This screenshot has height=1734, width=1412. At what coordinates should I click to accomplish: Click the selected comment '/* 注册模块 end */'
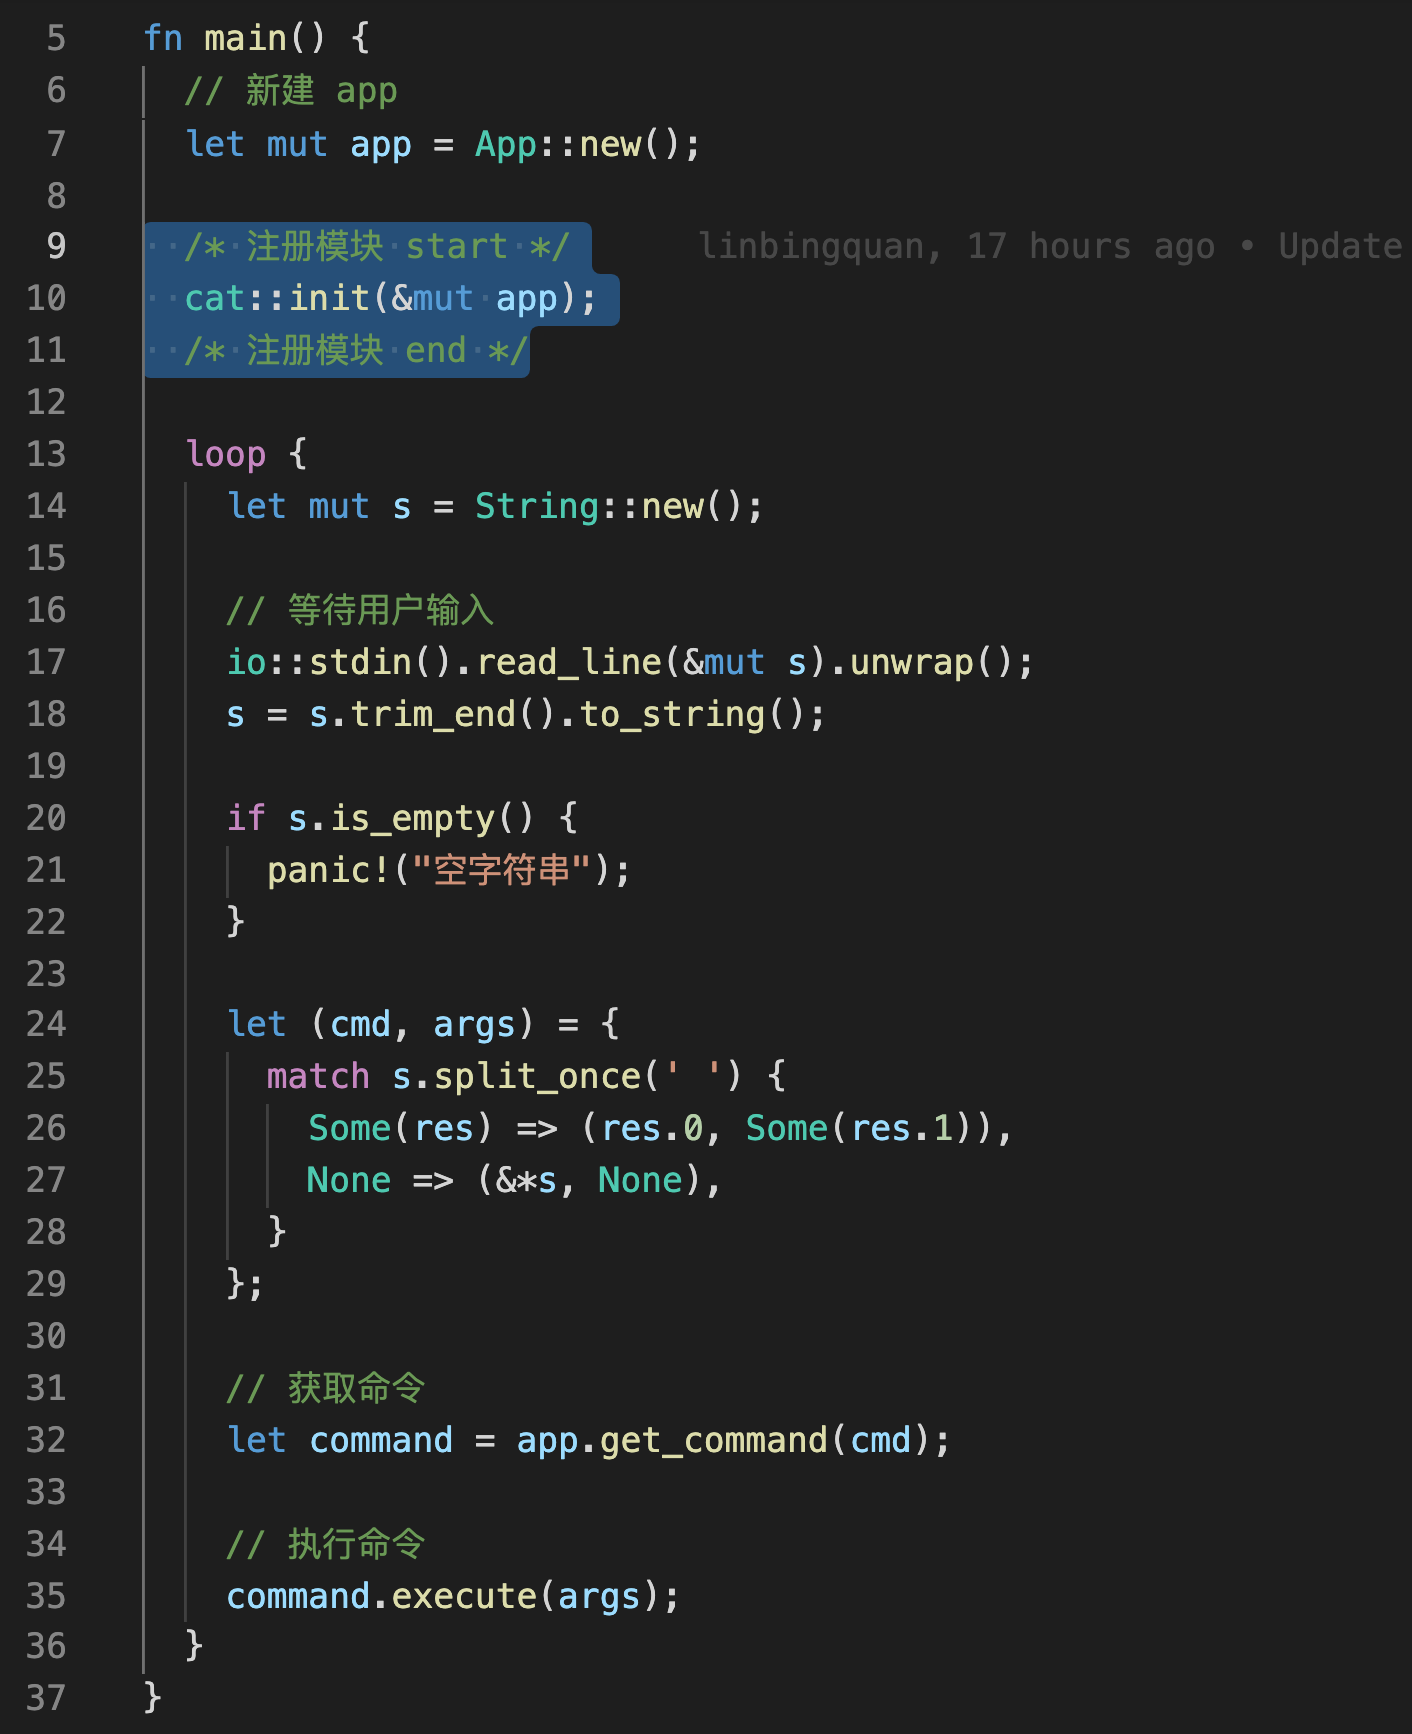tap(356, 350)
